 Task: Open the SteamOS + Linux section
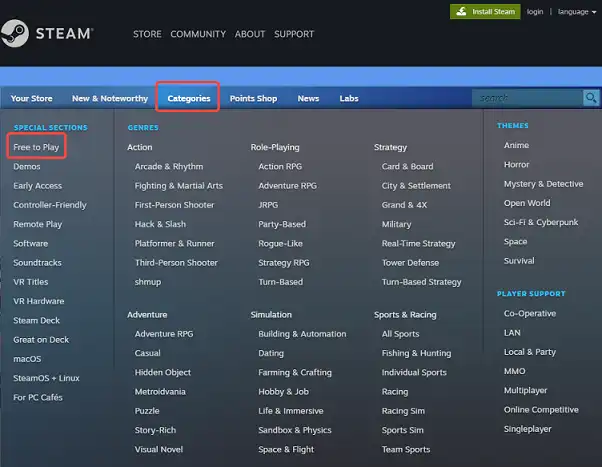click(x=46, y=378)
